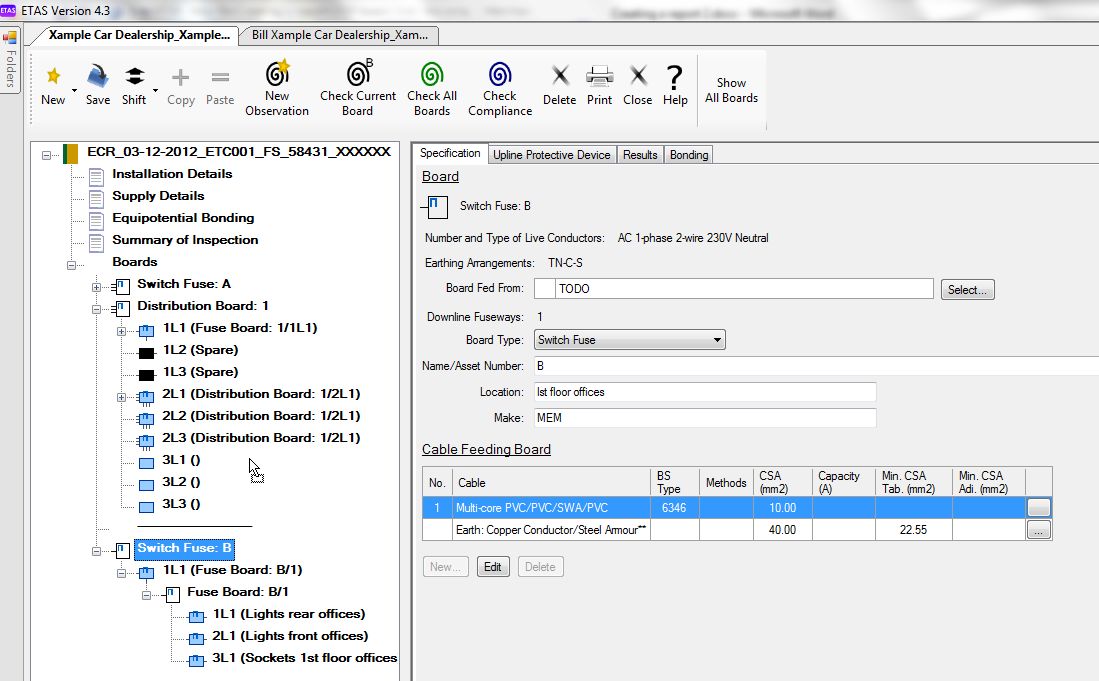1099x681 pixels.
Task: Click the 1L3 (Spare) black icon
Action: (146, 375)
